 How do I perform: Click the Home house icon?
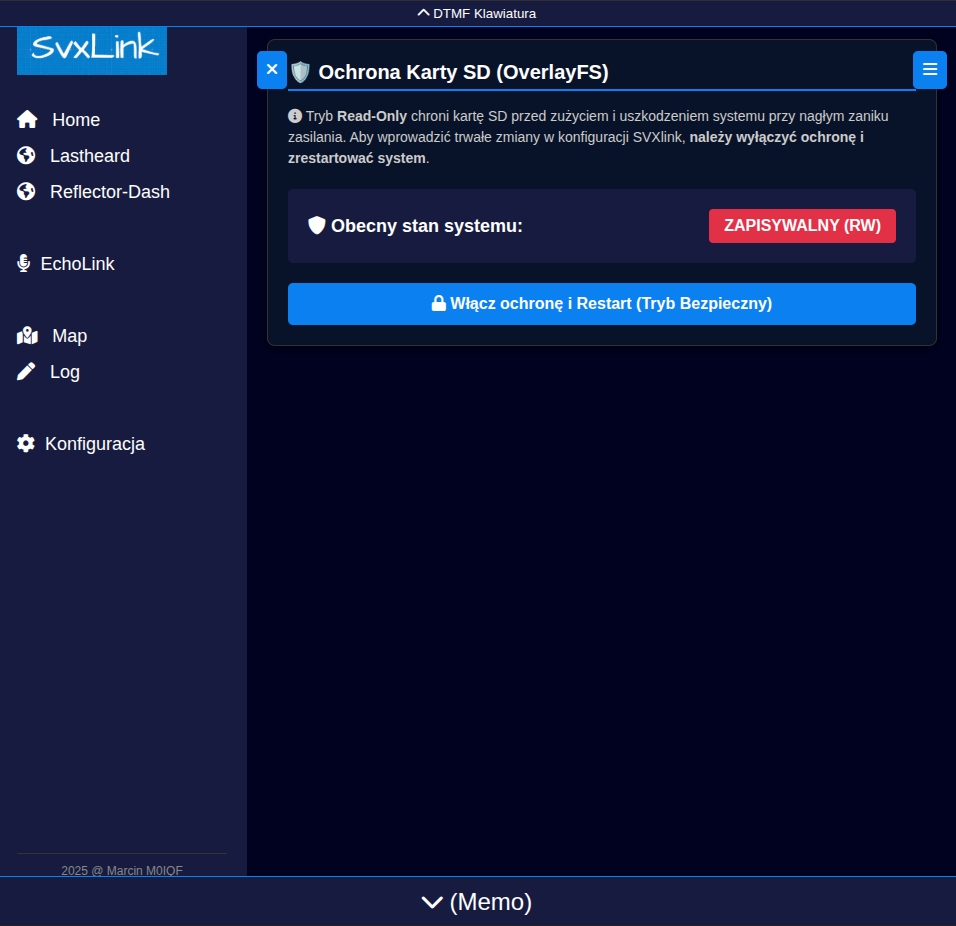click(x=27, y=120)
